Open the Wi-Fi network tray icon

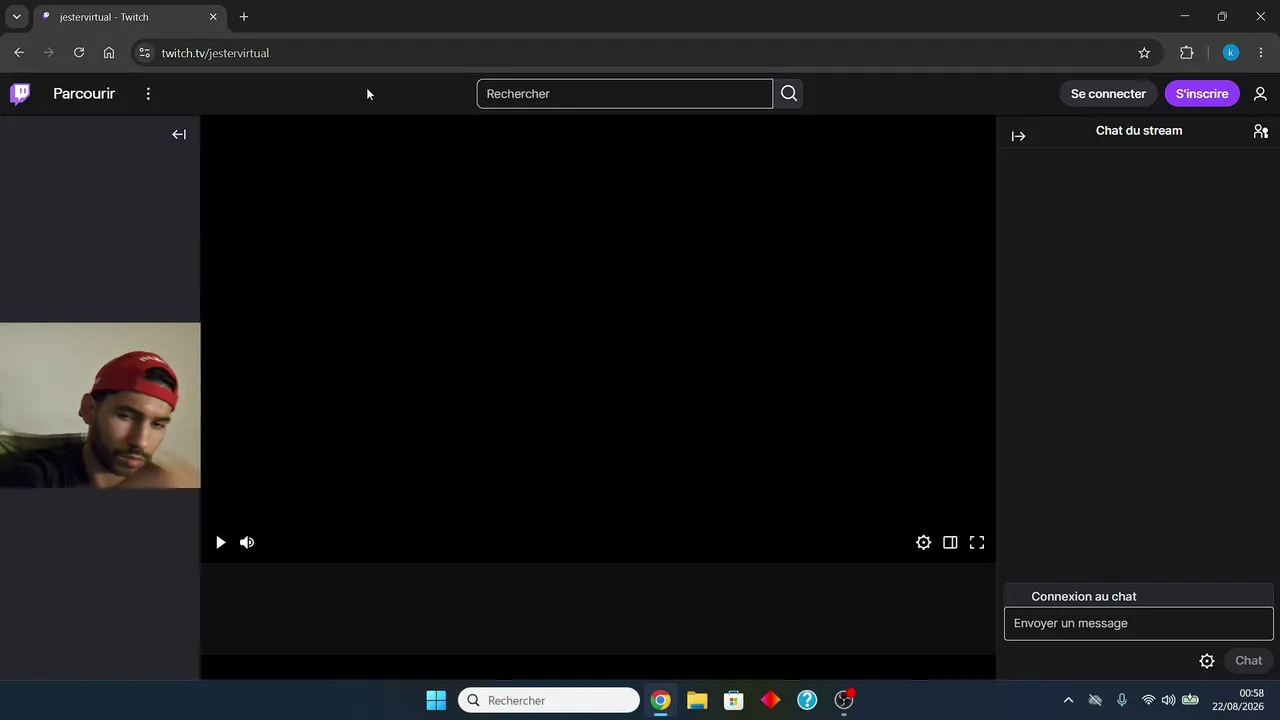[1148, 700]
